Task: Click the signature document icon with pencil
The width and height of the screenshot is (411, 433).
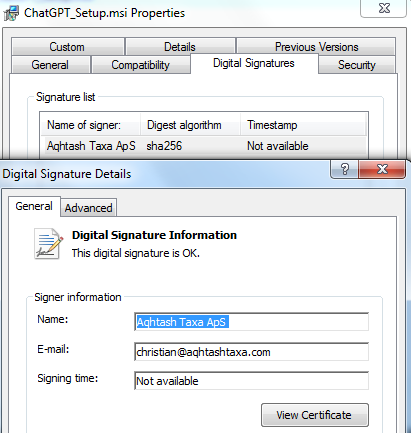Action: click(49, 244)
